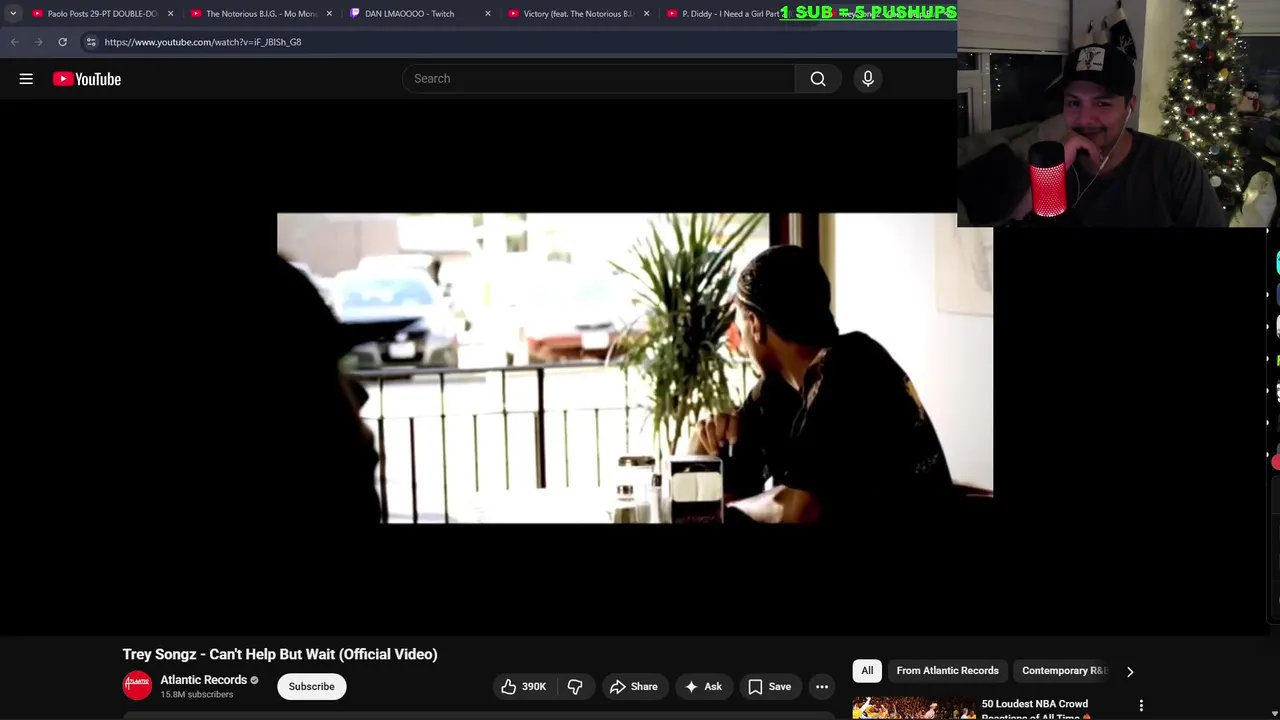
Task: Click the 15.8M subscribers text
Action: pos(197,695)
